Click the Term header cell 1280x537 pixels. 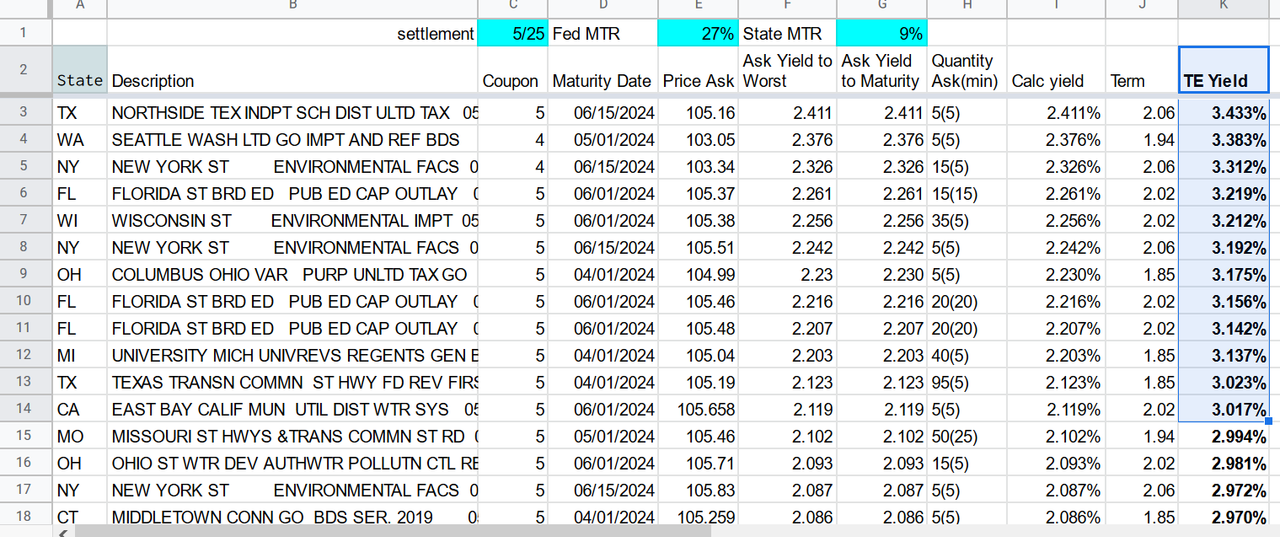[x=1142, y=70]
